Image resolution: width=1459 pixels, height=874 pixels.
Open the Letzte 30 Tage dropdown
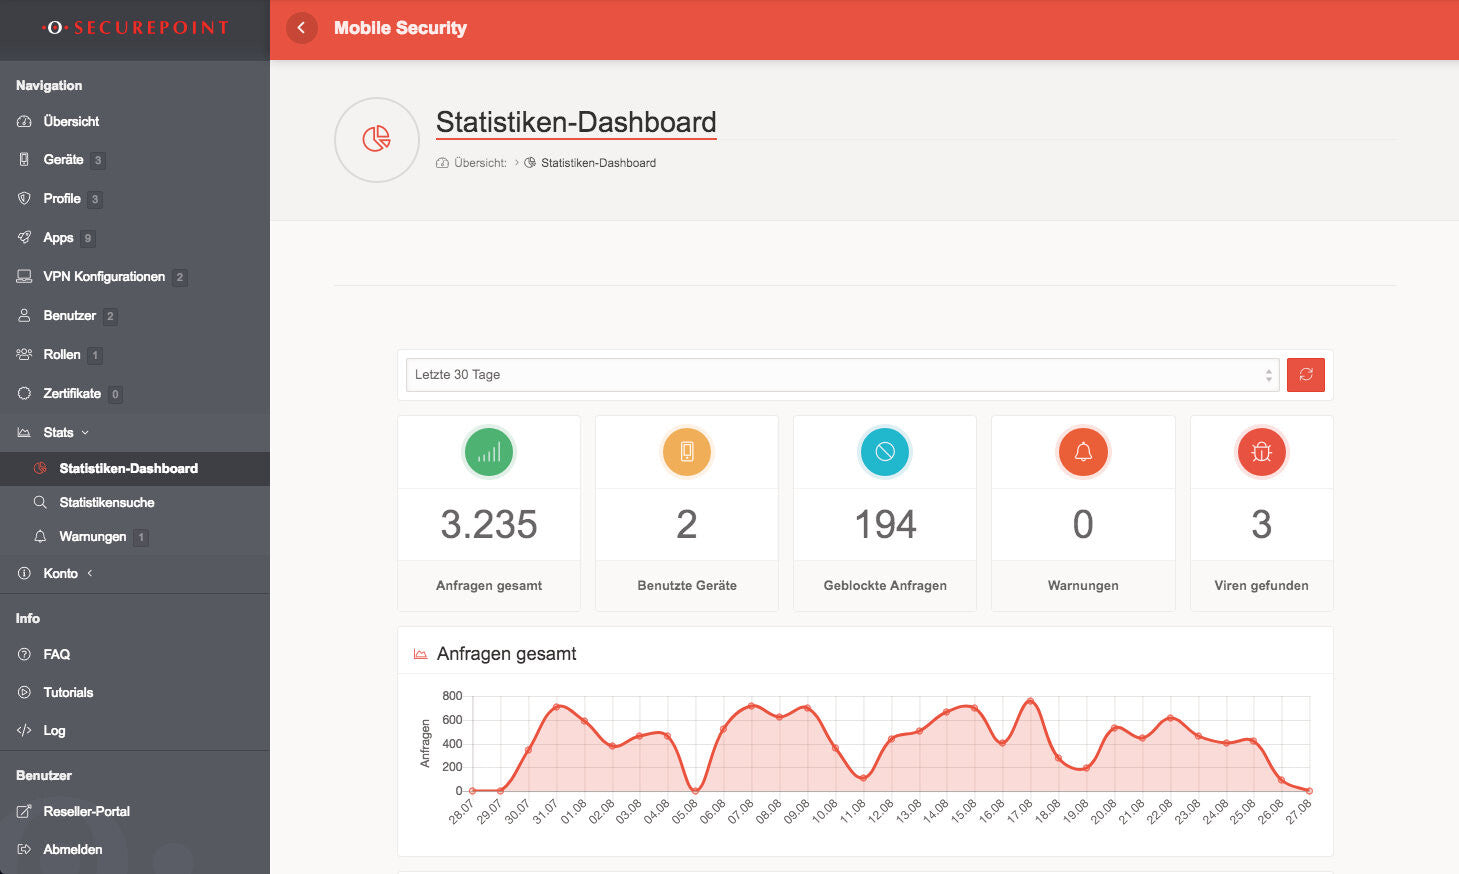(841, 375)
